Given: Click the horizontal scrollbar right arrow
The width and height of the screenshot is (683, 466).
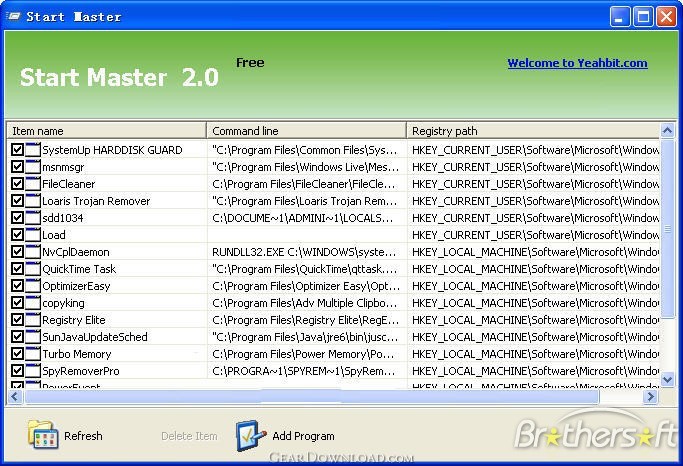Looking at the screenshot, I should [650, 396].
